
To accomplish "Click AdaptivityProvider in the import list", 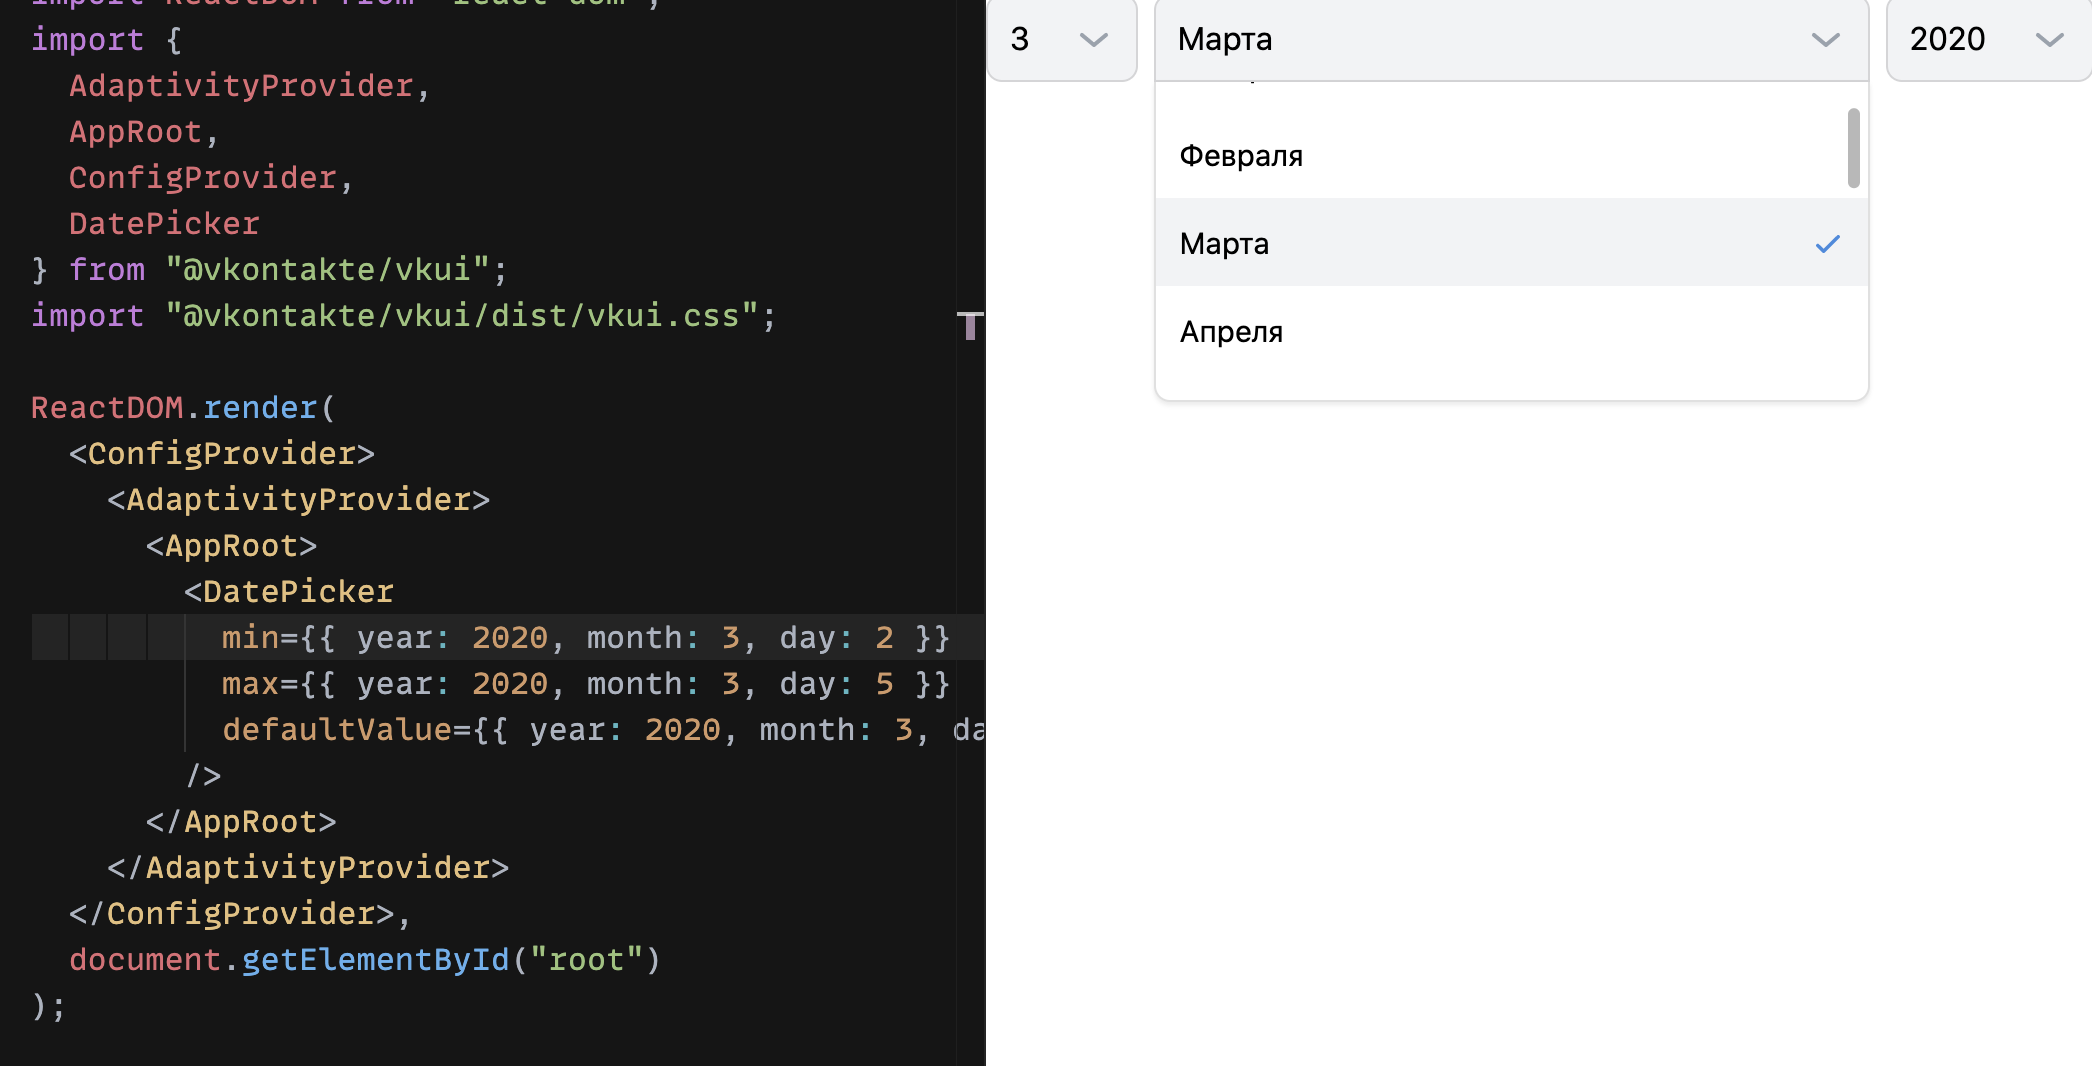I will pyautogui.click(x=241, y=86).
